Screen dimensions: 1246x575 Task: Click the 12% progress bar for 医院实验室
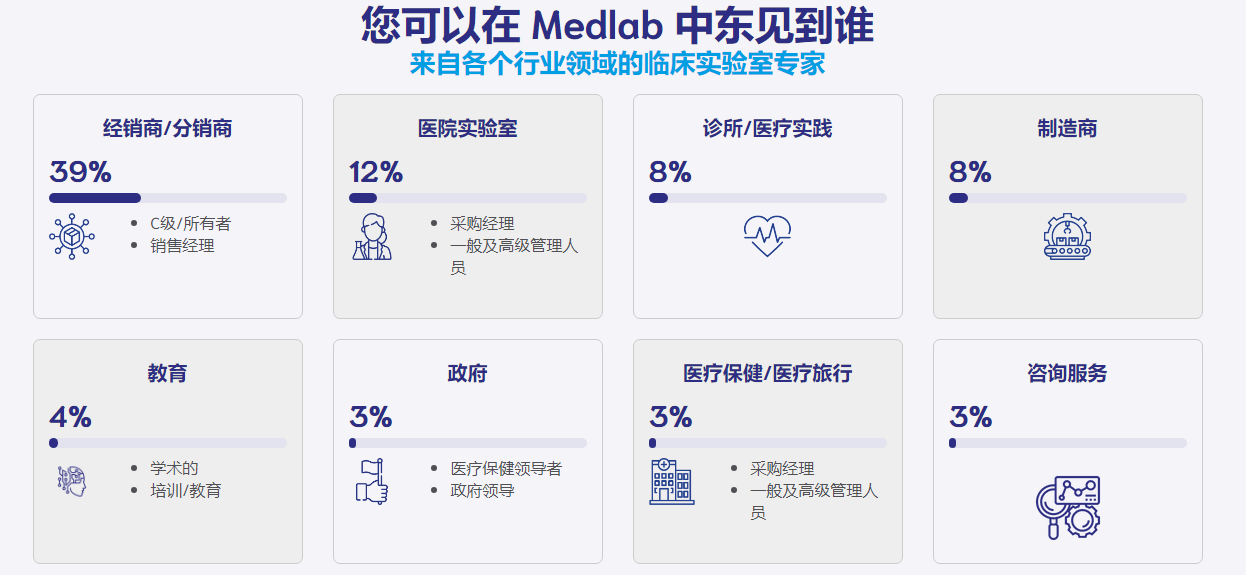(468, 198)
